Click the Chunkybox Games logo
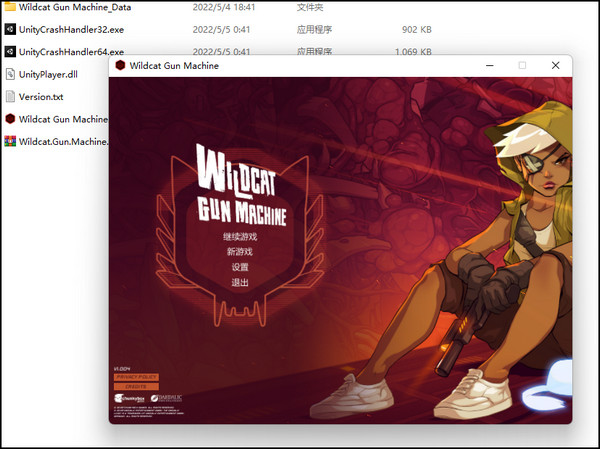The image size is (600, 449). point(129,398)
